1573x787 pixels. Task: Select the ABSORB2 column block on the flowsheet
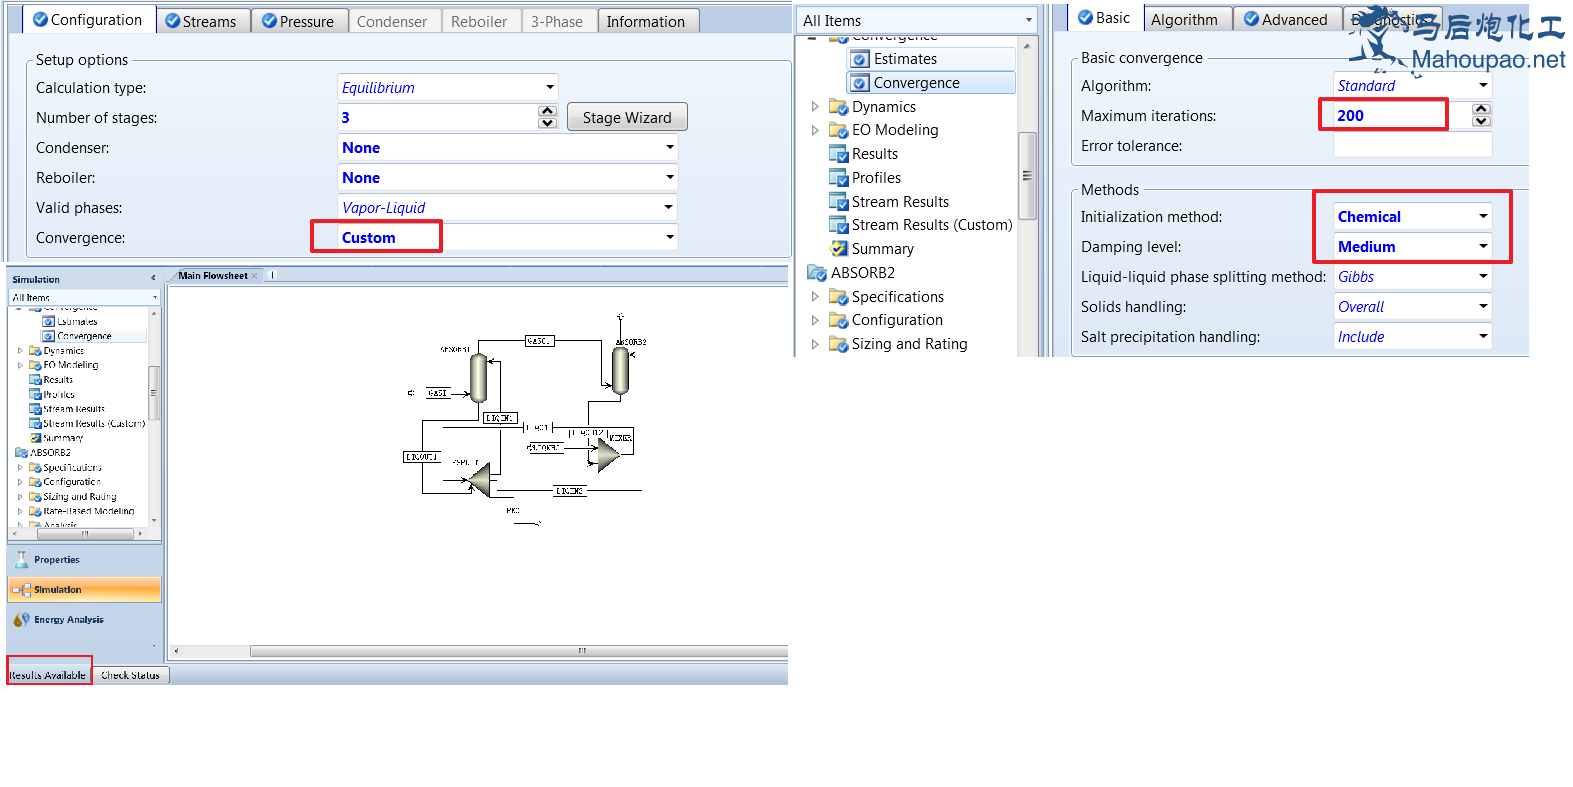click(620, 369)
